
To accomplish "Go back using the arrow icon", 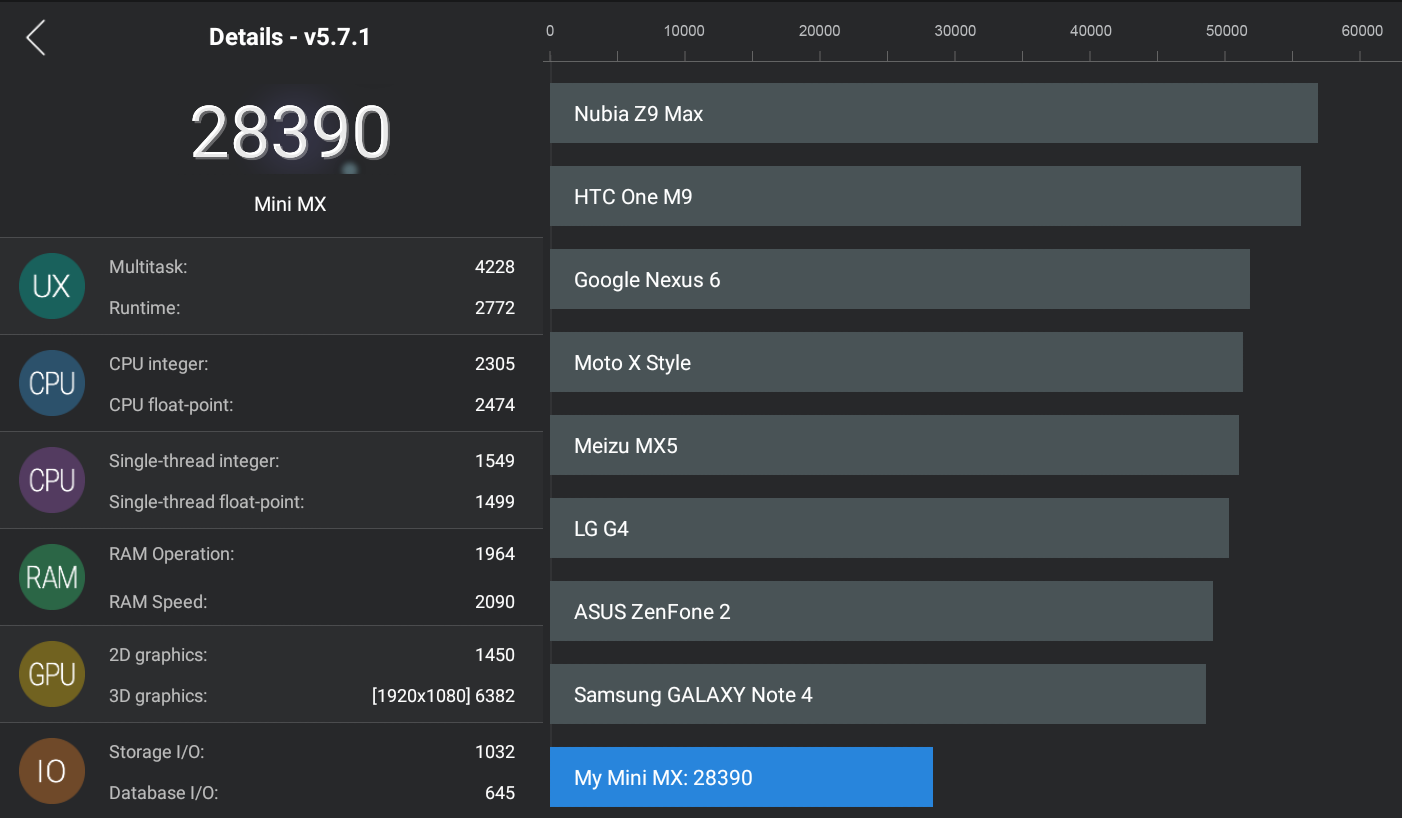I will [x=36, y=38].
